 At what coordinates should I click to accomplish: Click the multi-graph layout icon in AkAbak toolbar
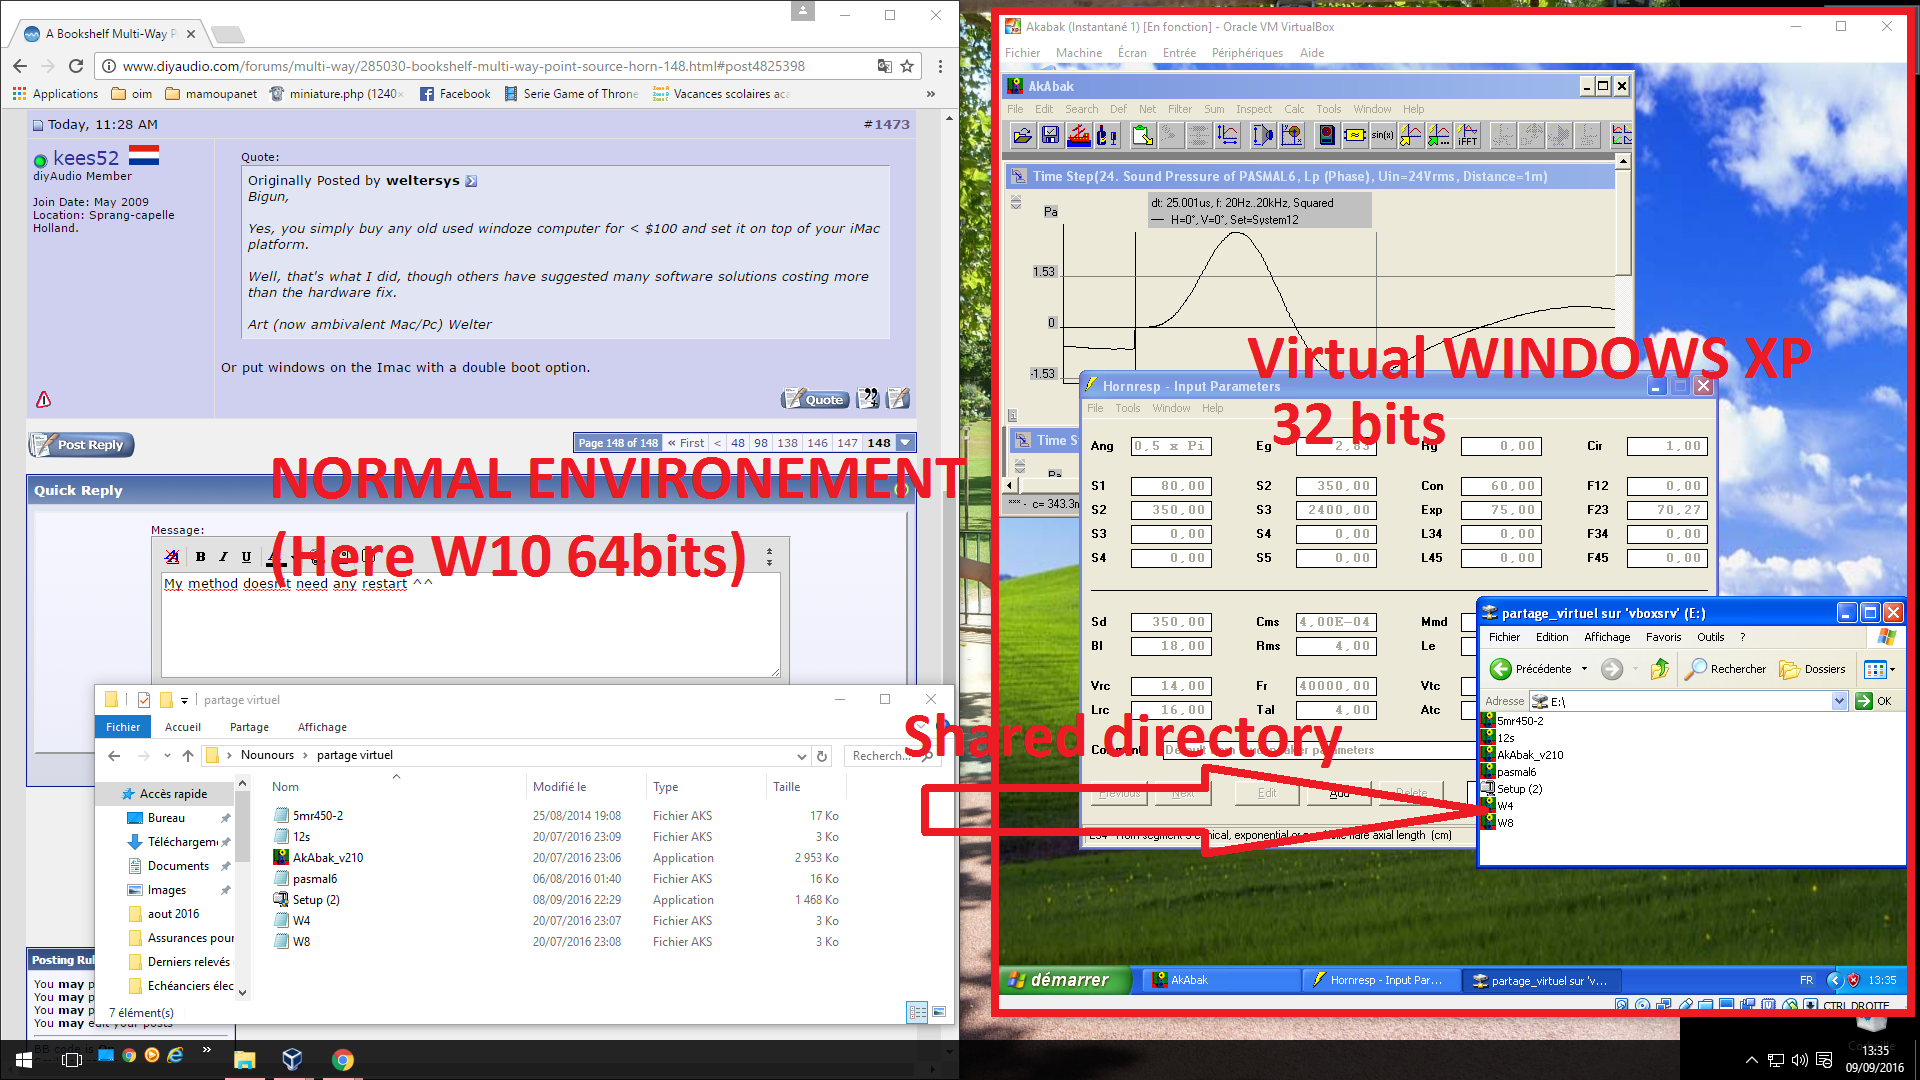tap(1621, 135)
